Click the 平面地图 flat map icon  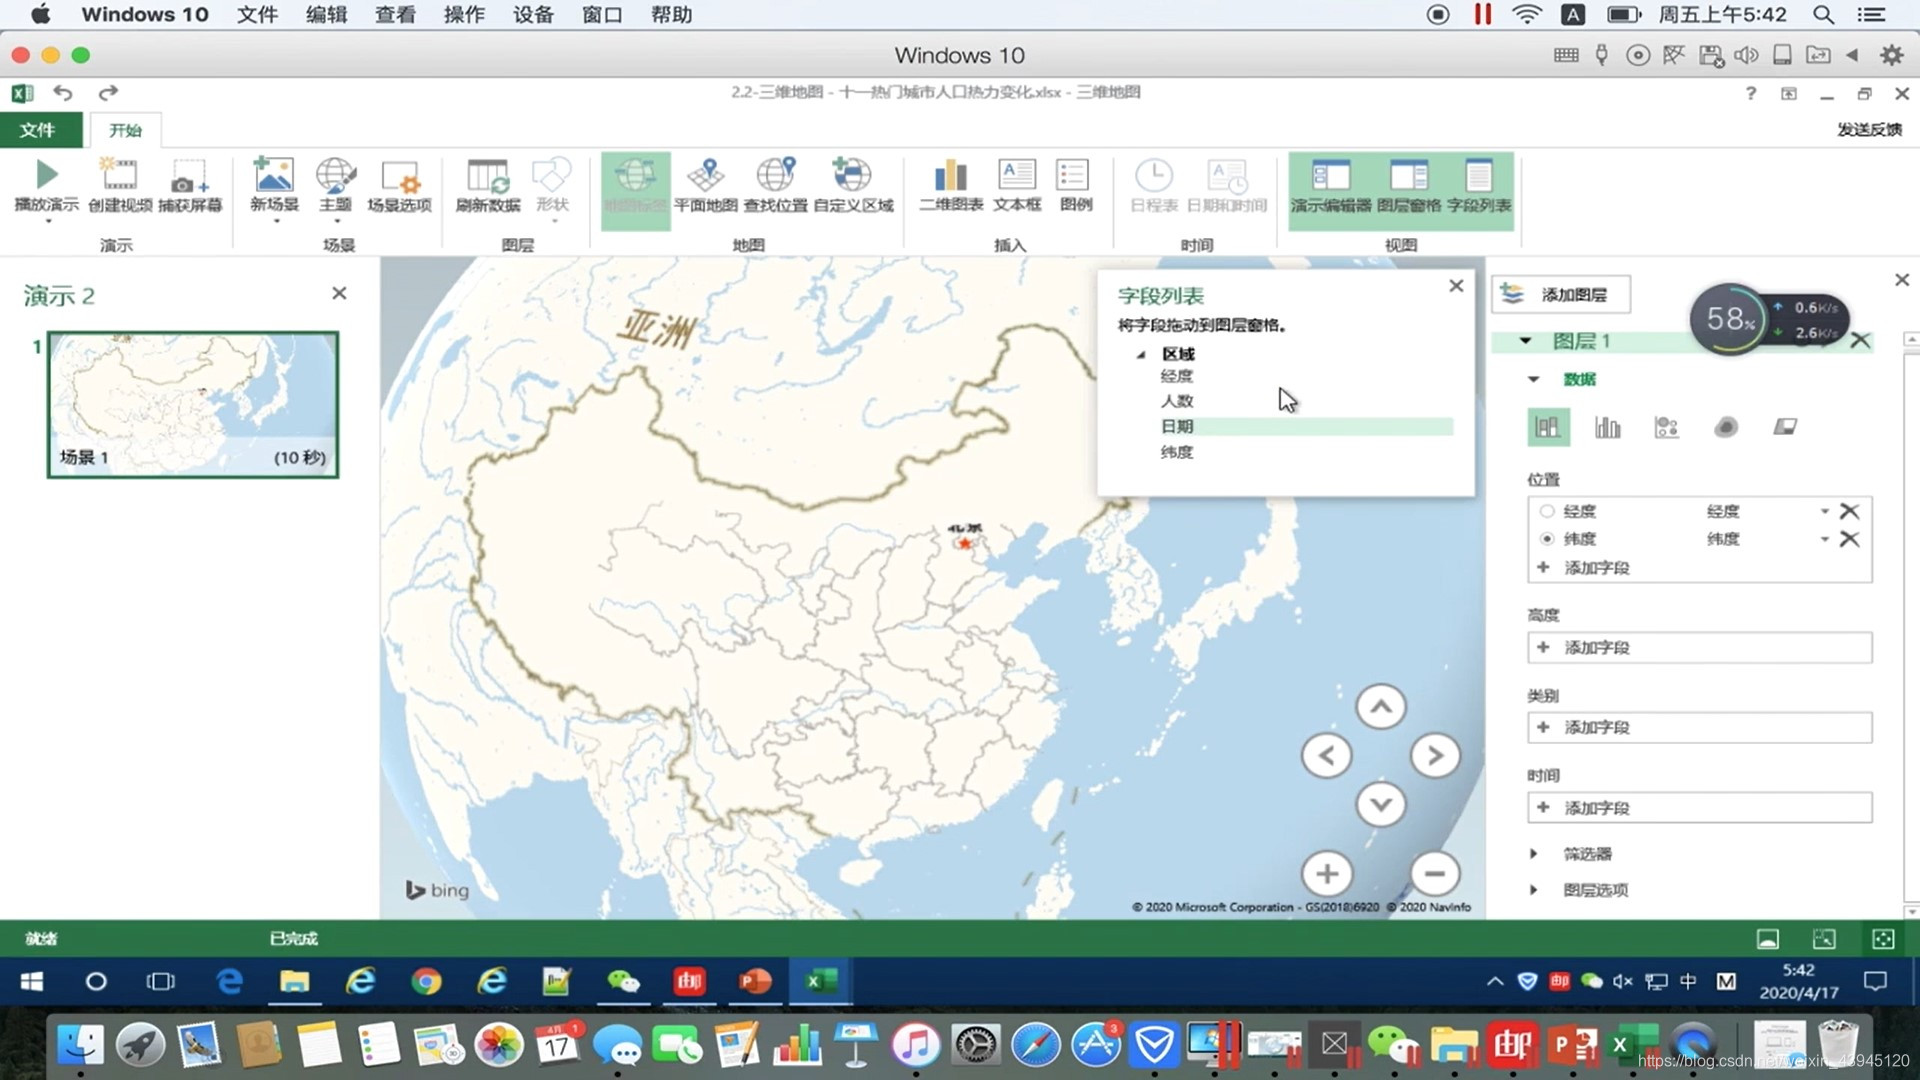click(x=705, y=176)
